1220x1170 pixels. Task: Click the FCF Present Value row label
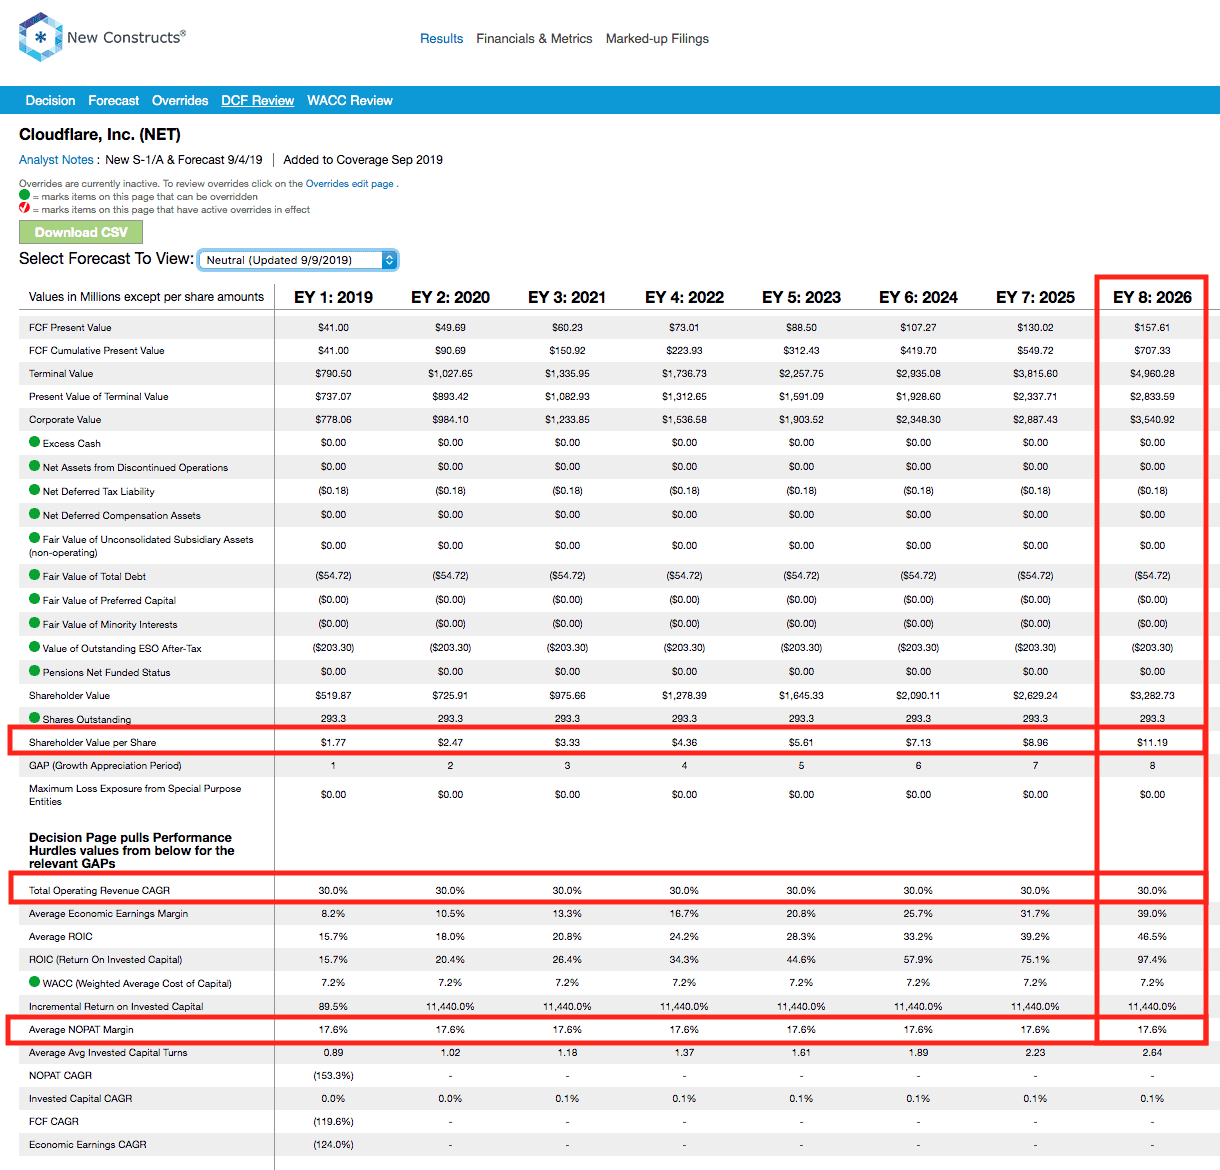point(70,328)
